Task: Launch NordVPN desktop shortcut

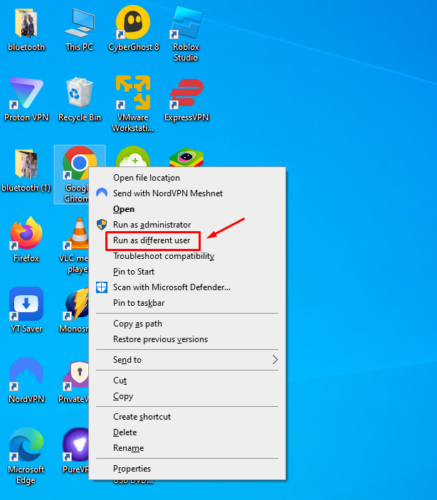Action: click(x=26, y=374)
